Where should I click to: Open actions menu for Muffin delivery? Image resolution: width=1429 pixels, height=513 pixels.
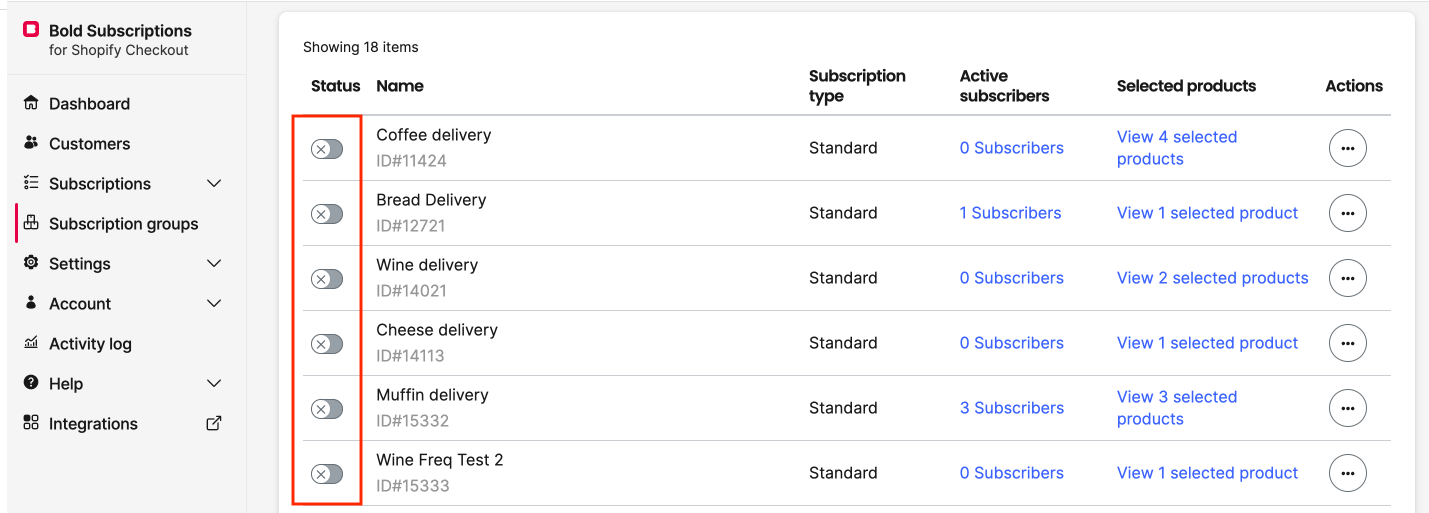tap(1347, 408)
